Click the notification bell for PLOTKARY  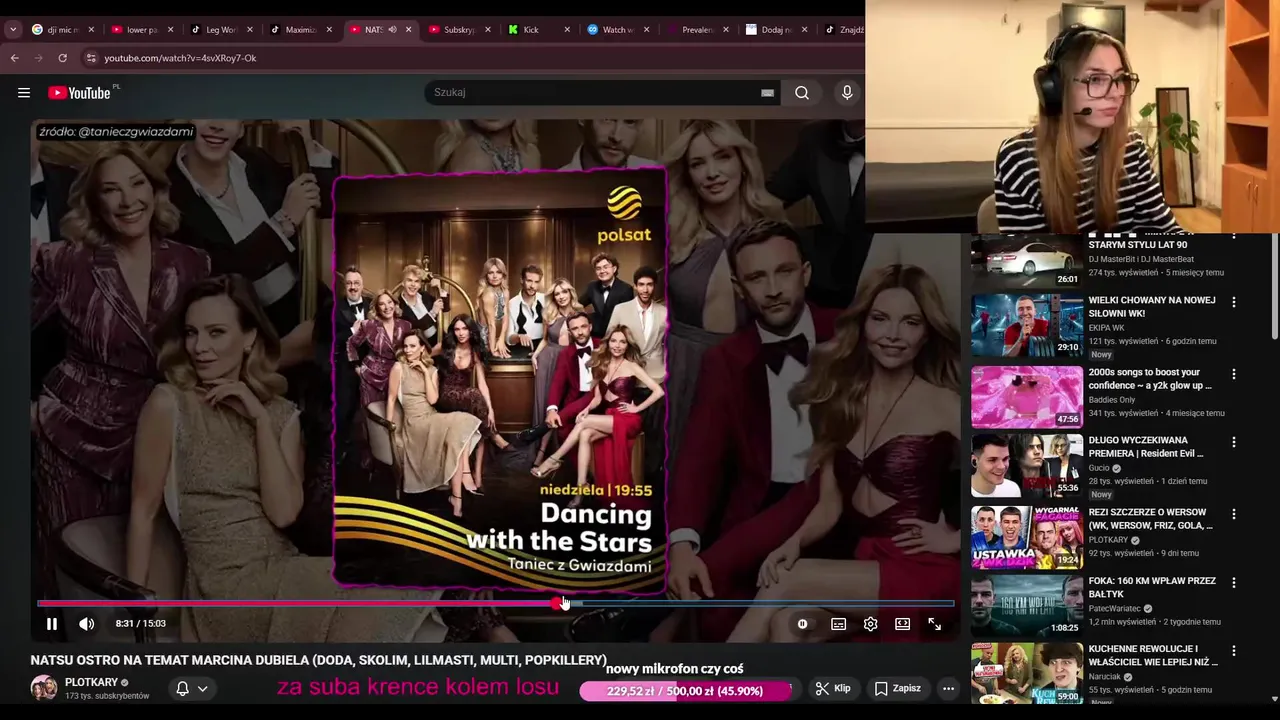(x=182, y=688)
